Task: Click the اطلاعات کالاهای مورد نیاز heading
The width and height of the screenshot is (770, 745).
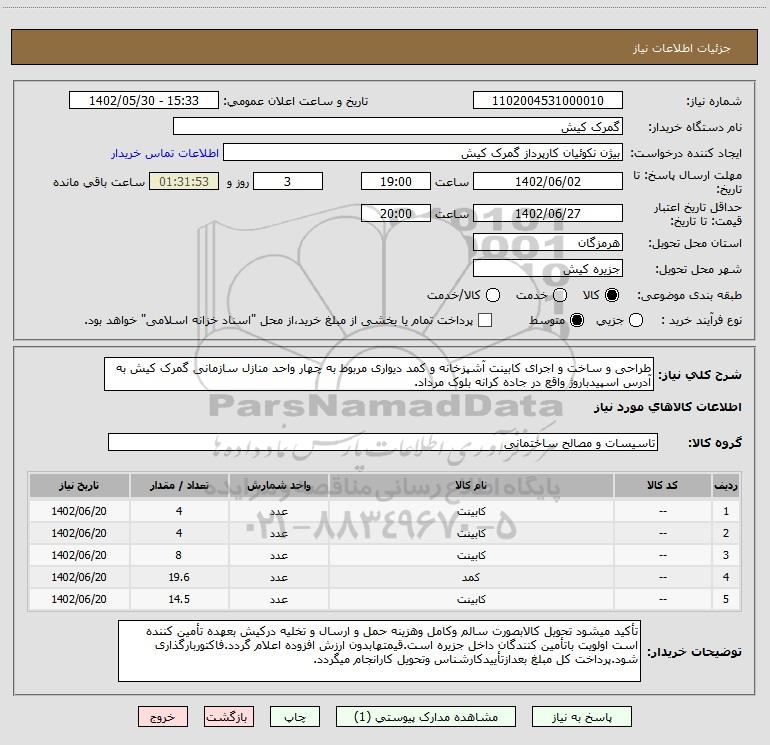Action: (667, 407)
